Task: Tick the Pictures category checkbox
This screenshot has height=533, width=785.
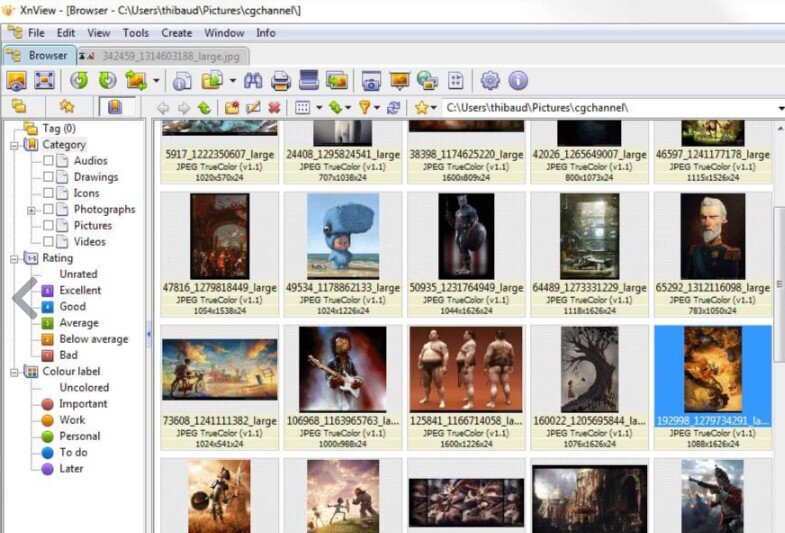Action: pyautogui.click(x=48, y=225)
